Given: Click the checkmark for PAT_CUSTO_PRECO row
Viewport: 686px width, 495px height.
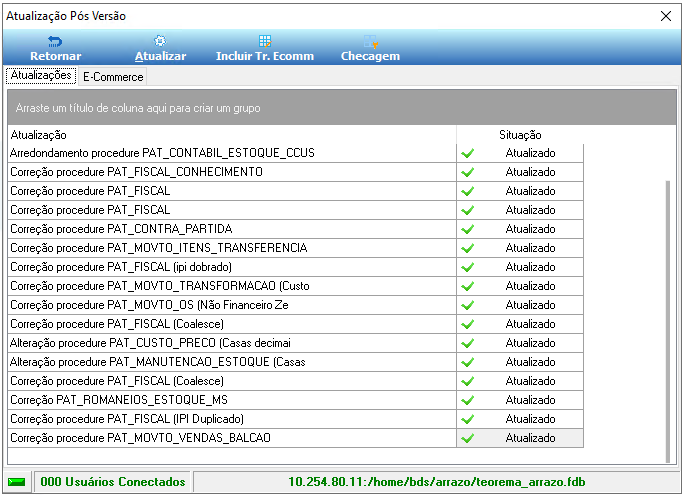Looking at the screenshot, I should 468,343.
